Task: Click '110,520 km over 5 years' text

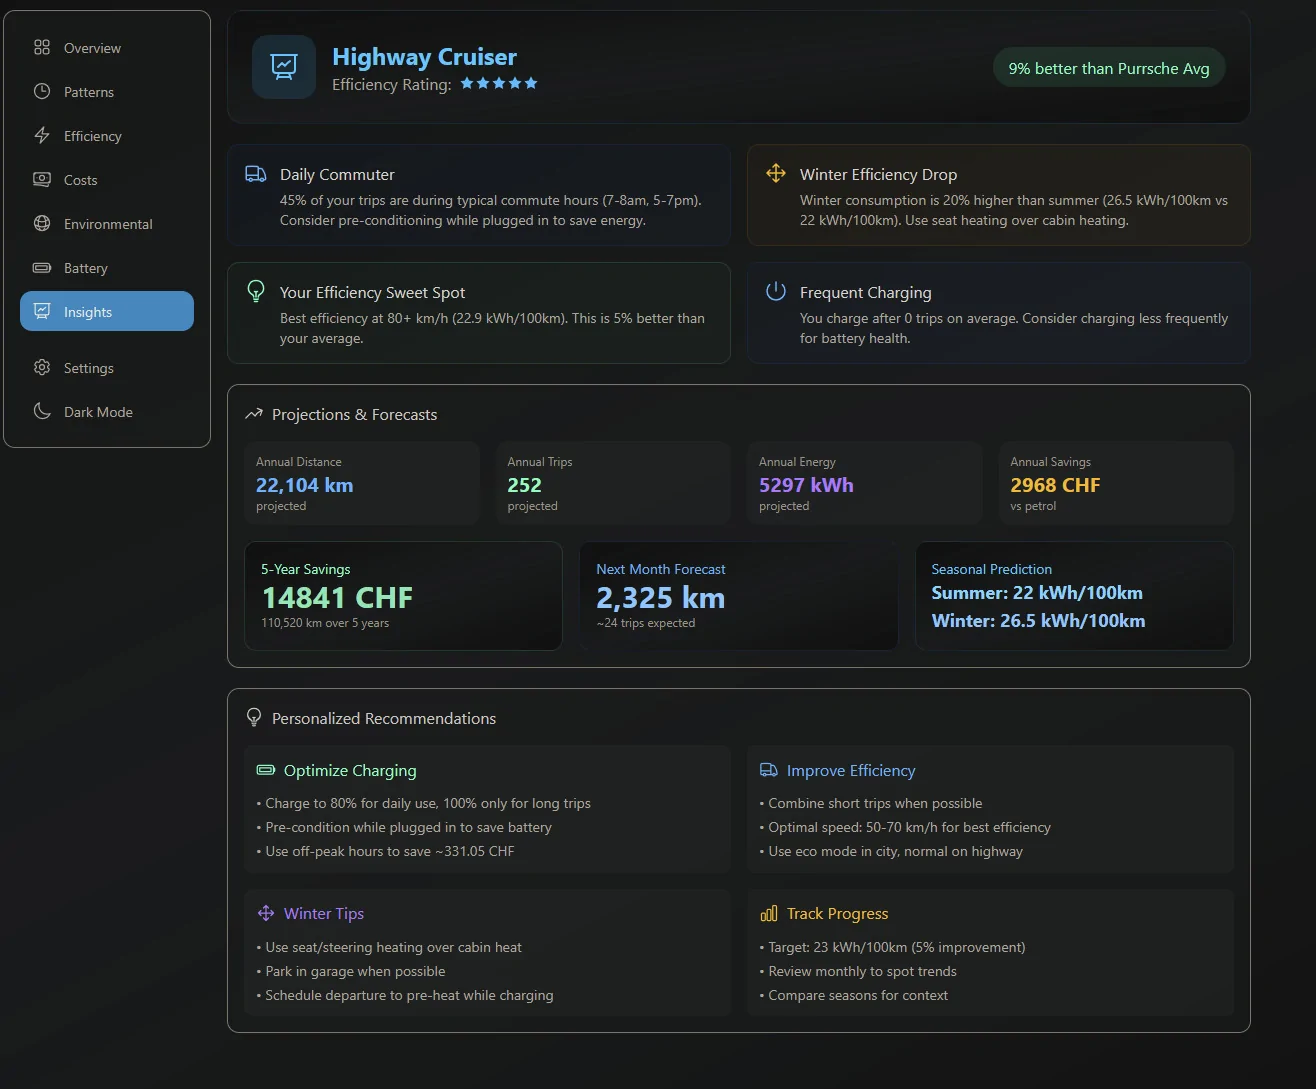Action: pyautogui.click(x=325, y=623)
